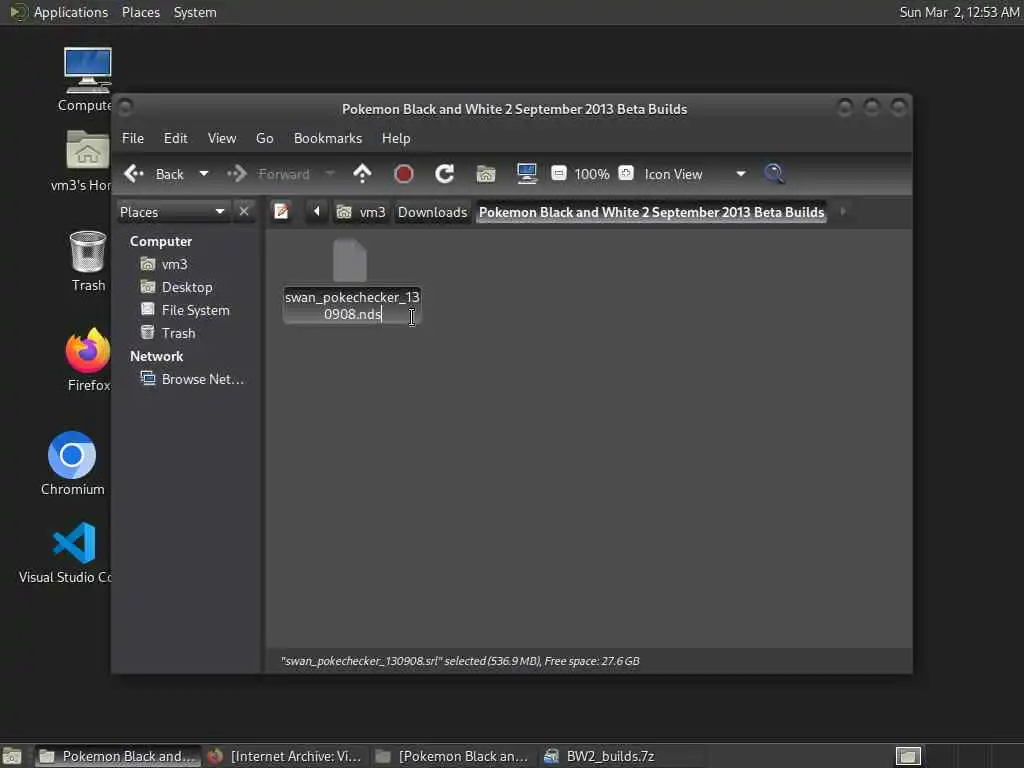Launch Firefox from the desktop
Image resolution: width=1024 pixels, height=768 pixels.
click(x=88, y=359)
